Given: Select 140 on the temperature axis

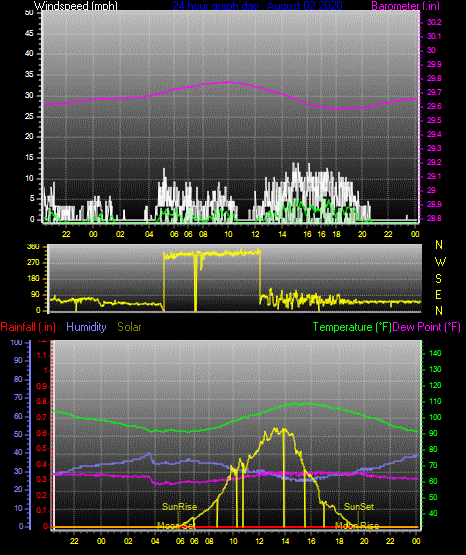Looking at the screenshot, I should point(435,353).
